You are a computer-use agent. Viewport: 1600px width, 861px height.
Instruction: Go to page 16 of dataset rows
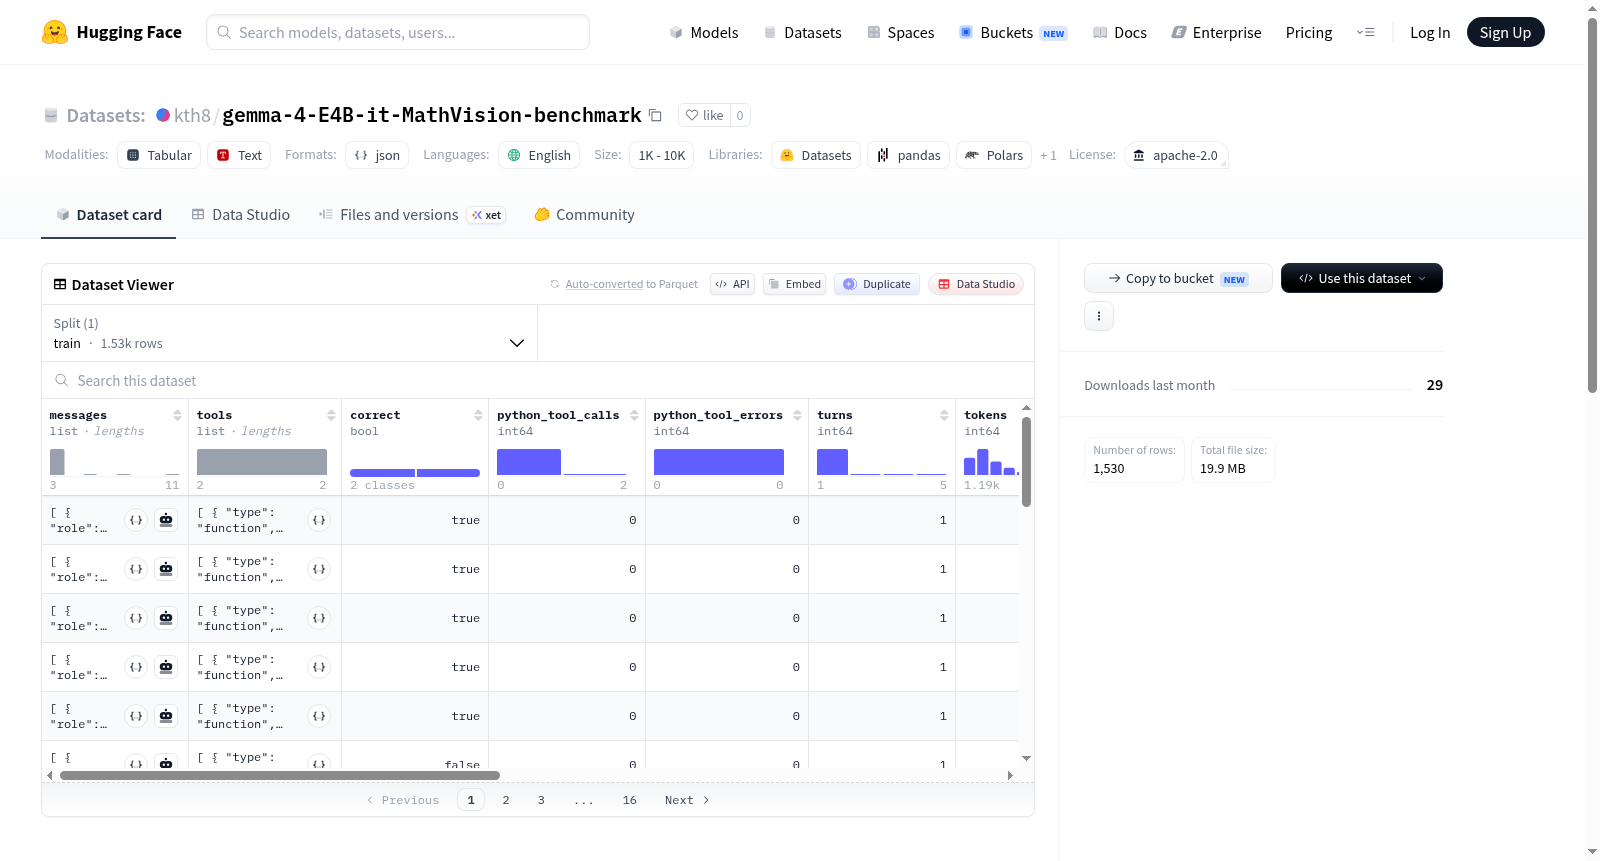point(630,800)
